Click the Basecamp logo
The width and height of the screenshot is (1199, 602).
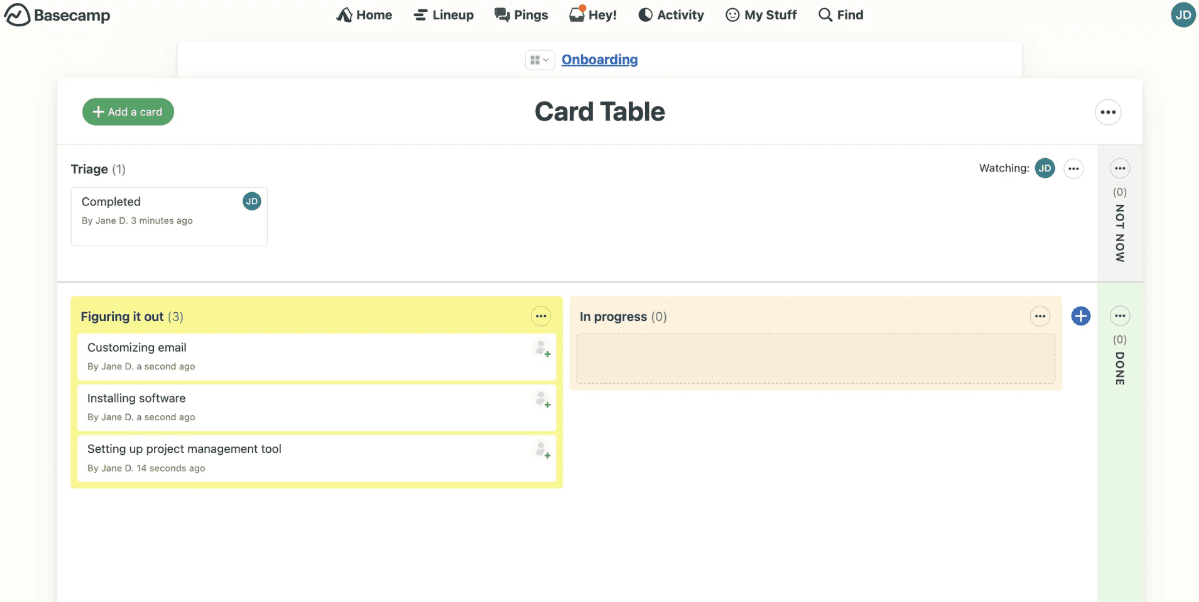(x=57, y=15)
